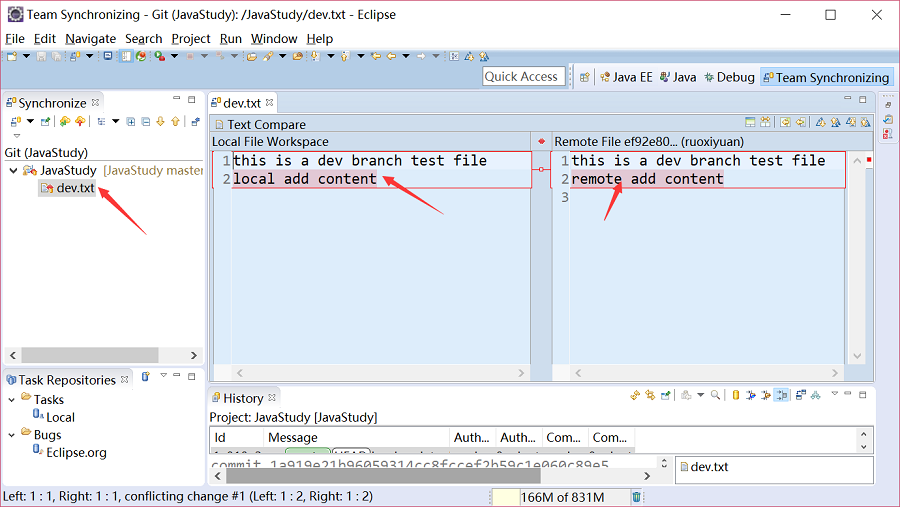Go to previous difference in Text Compare

pos(836,122)
